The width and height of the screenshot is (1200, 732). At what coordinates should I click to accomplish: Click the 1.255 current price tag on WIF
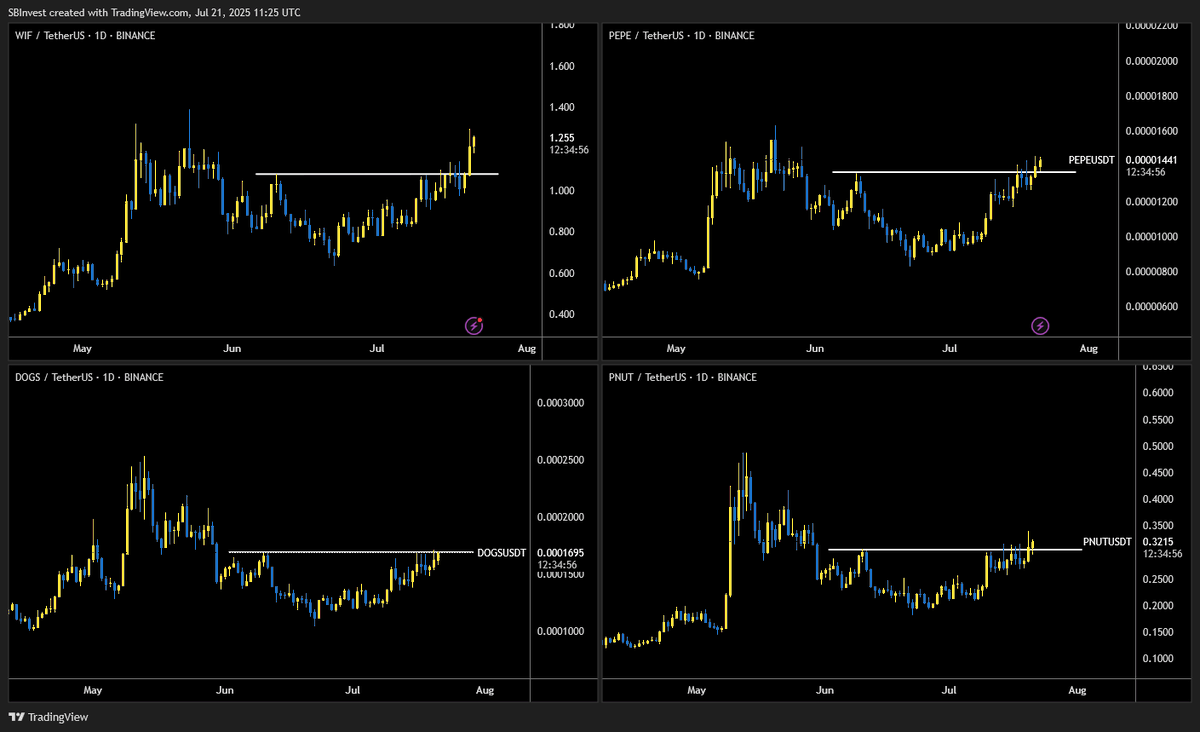[563, 138]
